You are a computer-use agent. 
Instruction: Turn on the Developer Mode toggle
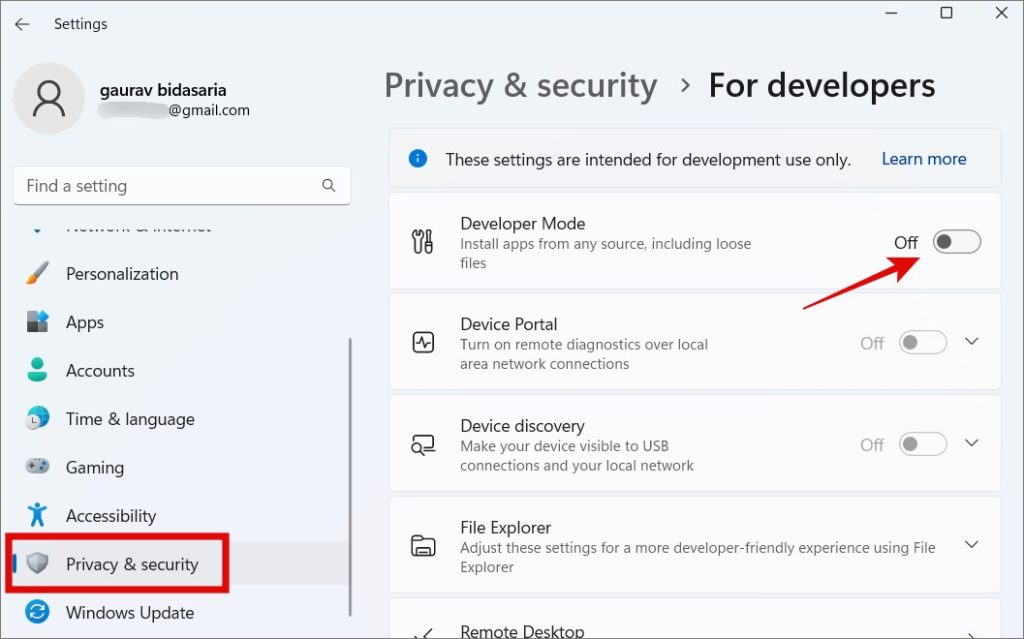[957, 242]
